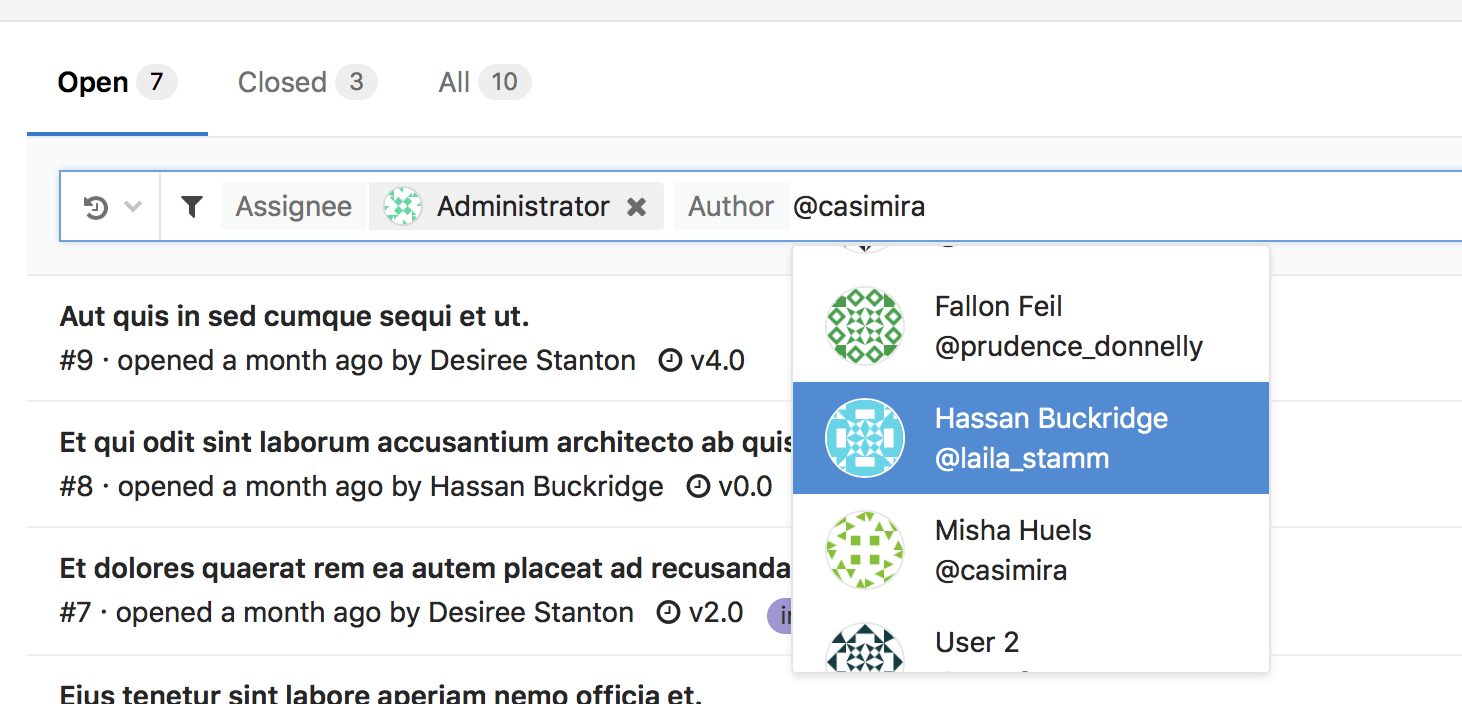The height and width of the screenshot is (704, 1462).
Task: Remove the Administrator assignee filter token
Action: click(636, 207)
